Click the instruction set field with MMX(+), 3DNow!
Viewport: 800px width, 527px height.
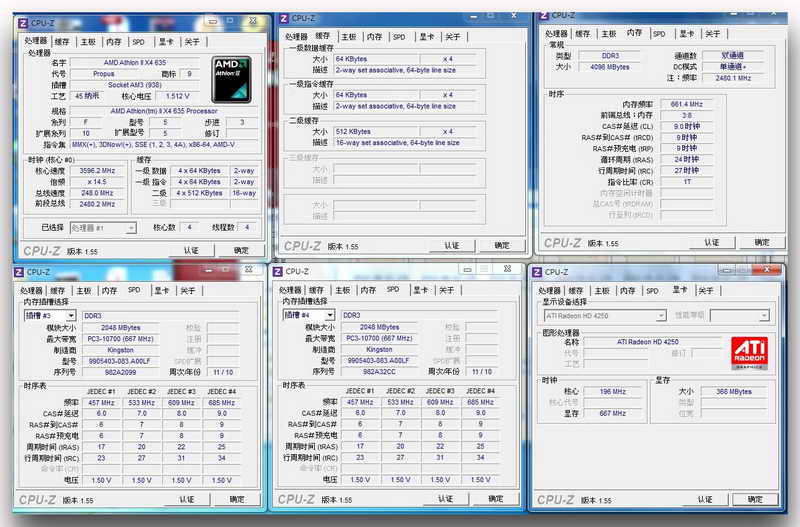[x=163, y=145]
